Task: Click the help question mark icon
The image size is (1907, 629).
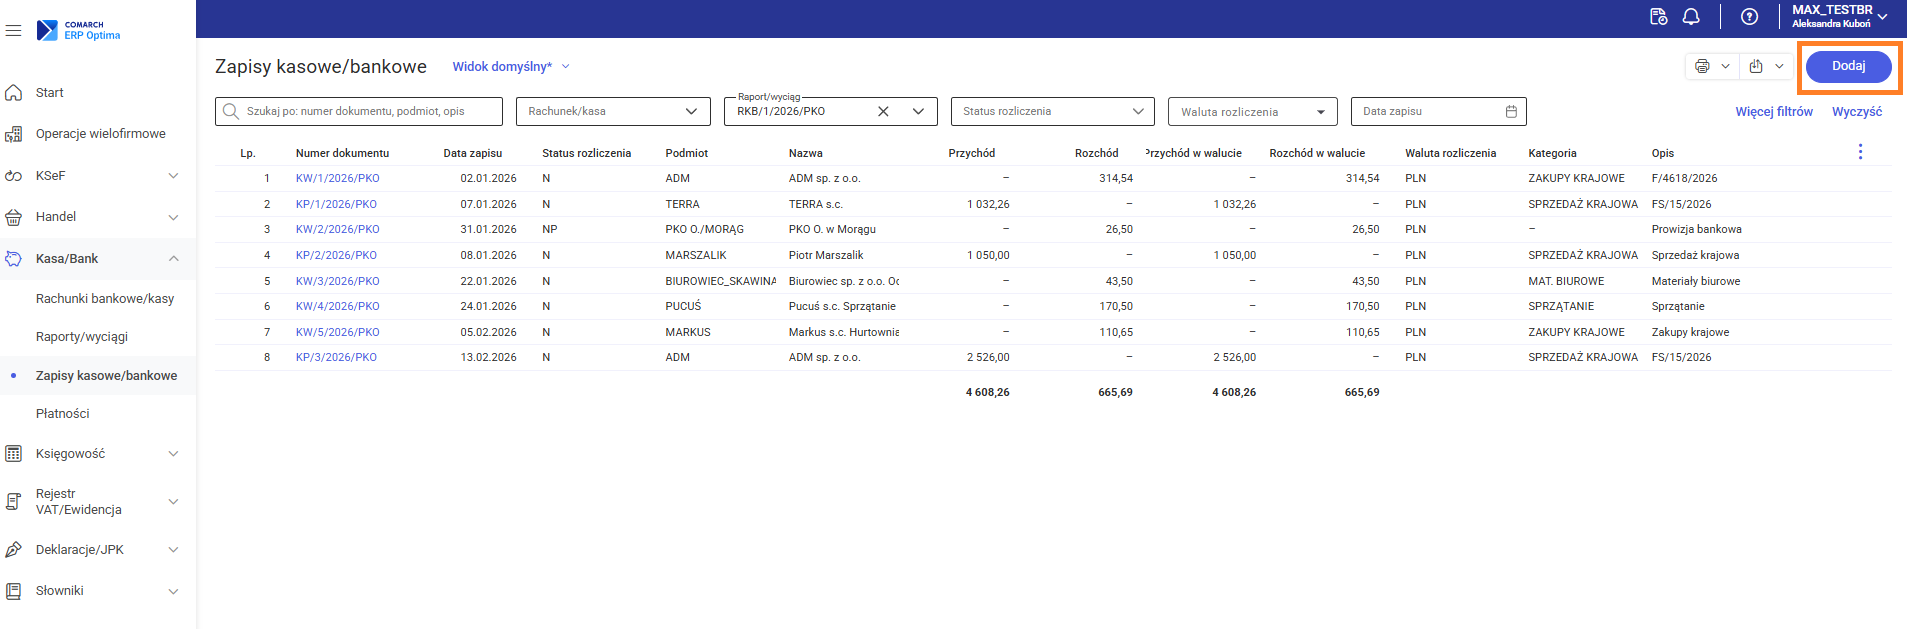Action: click(x=1749, y=17)
